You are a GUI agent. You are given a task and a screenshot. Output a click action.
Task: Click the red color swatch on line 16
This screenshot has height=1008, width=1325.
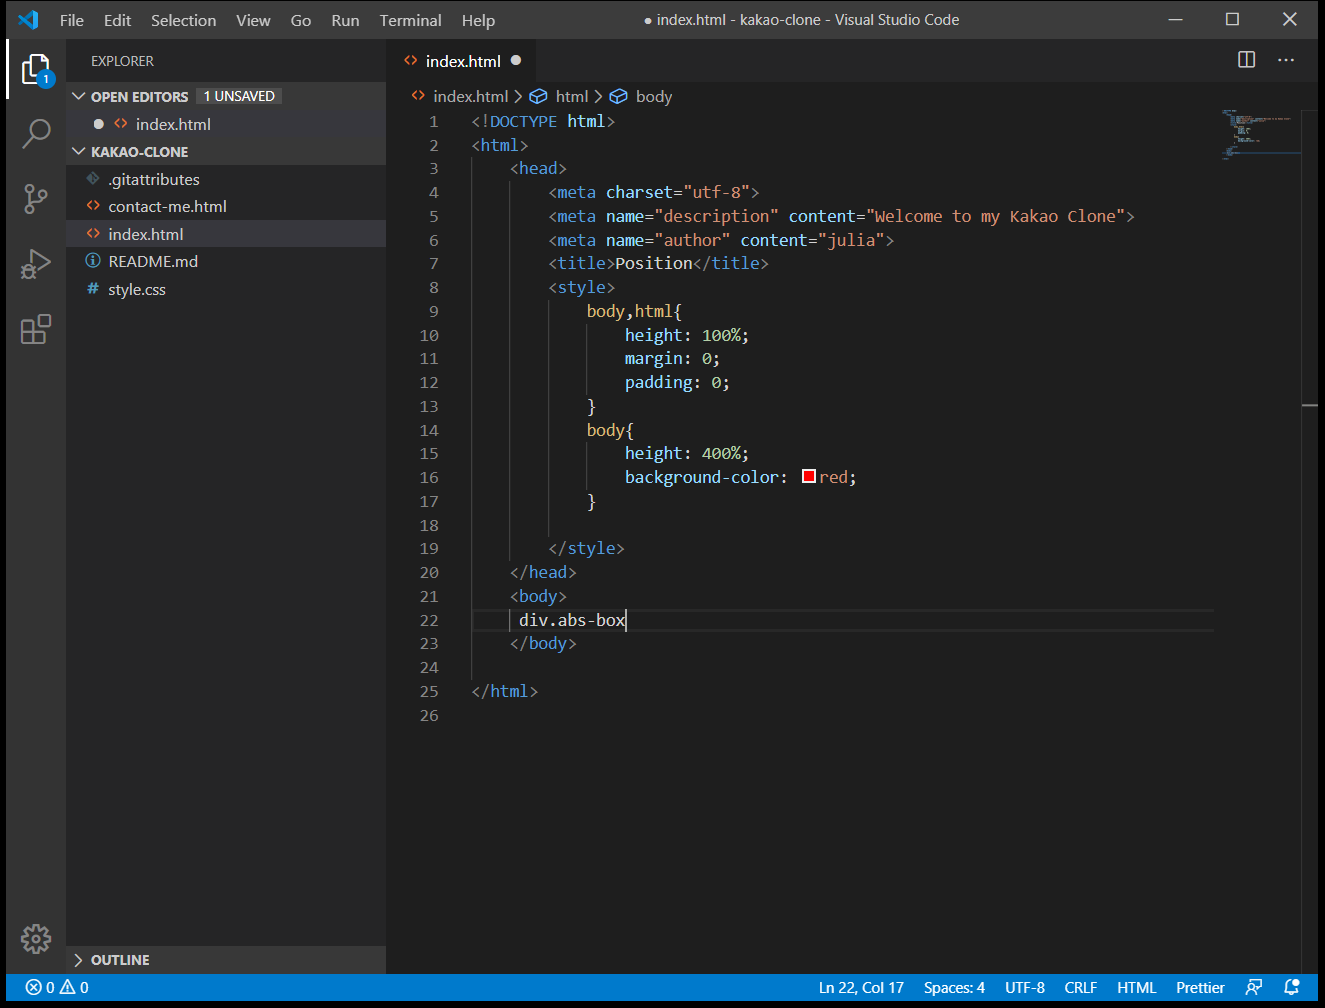pyautogui.click(x=809, y=477)
